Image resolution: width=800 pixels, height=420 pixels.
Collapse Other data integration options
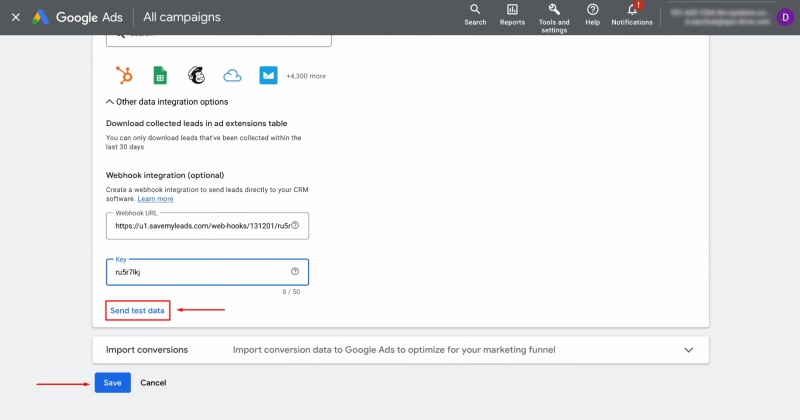pos(167,102)
